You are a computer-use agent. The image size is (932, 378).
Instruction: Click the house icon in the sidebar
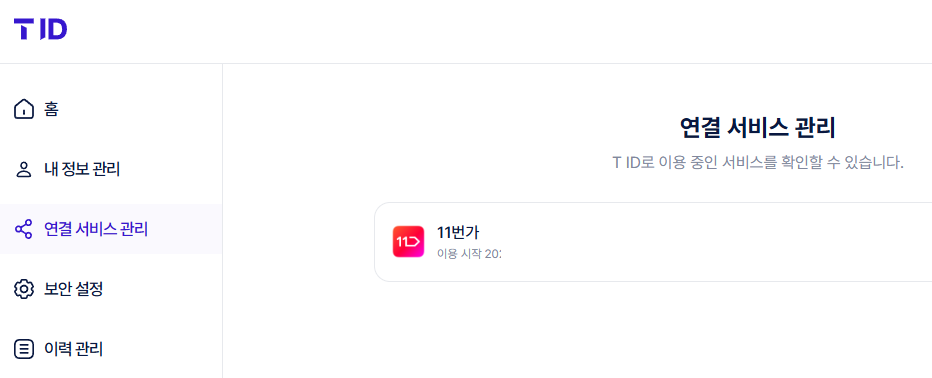click(x=24, y=110)
